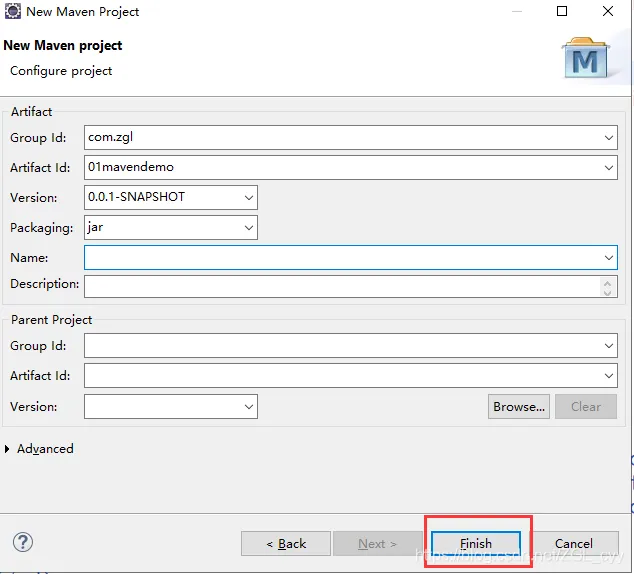Click the Browse... button for parent project

(x=519, y=407)
